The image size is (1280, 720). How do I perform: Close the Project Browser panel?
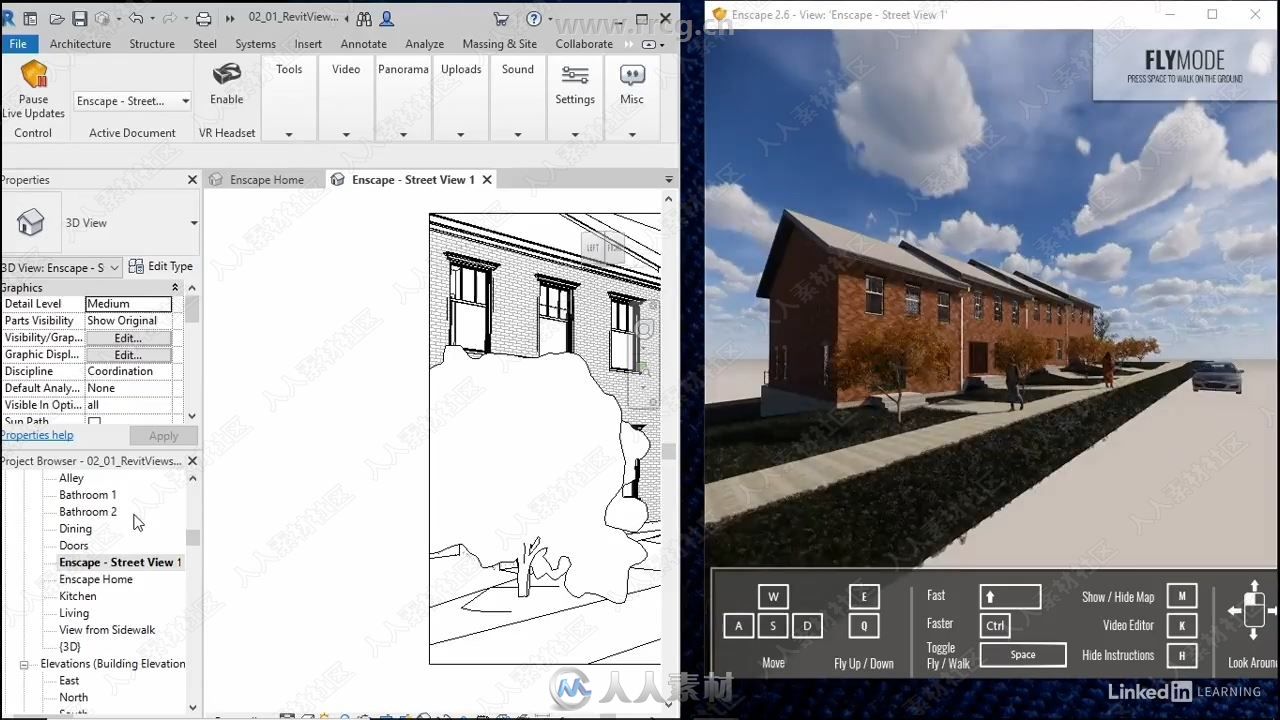coord(192,461)
